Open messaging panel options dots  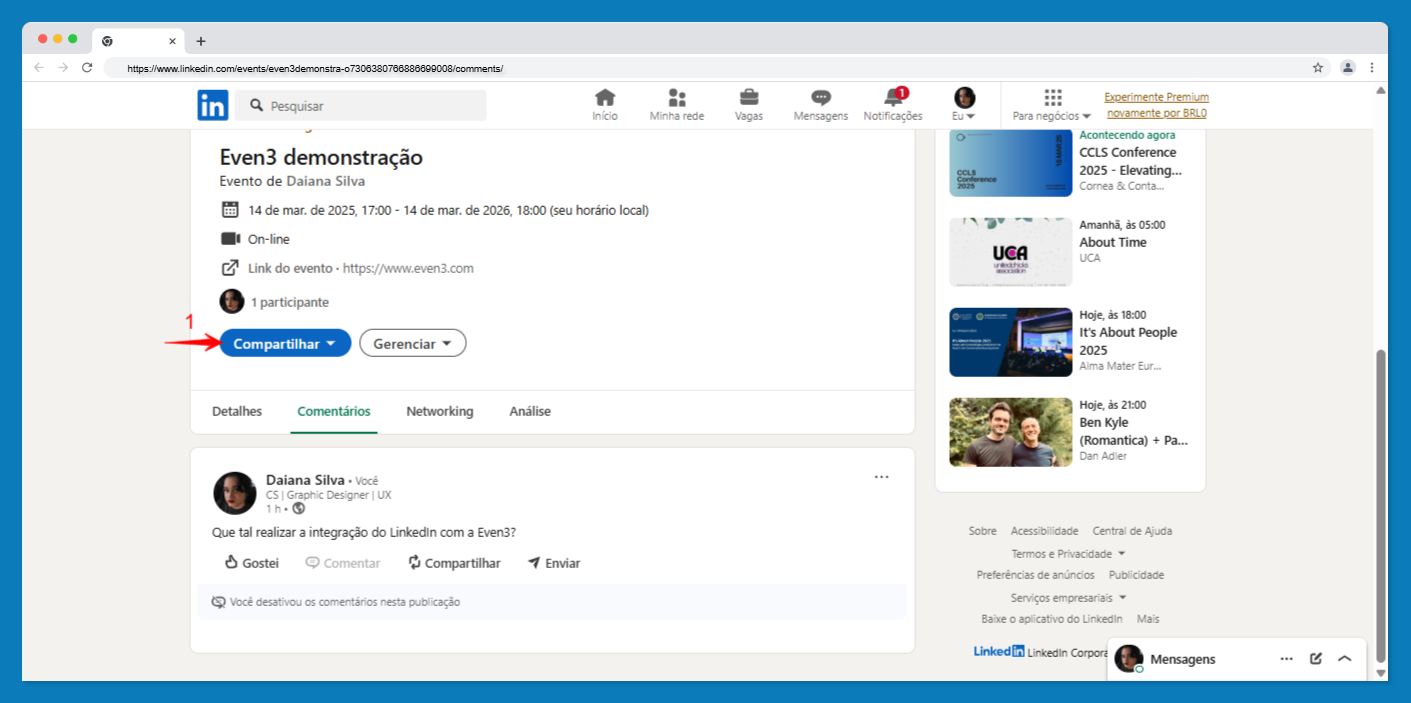1287,659
